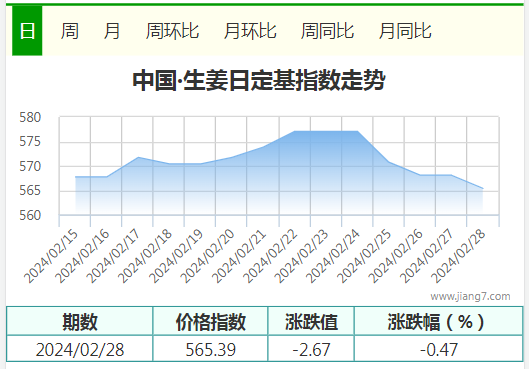Switch to 周环比 tab
The width and height of the screenshot is (529, 369).
point(172,31)
